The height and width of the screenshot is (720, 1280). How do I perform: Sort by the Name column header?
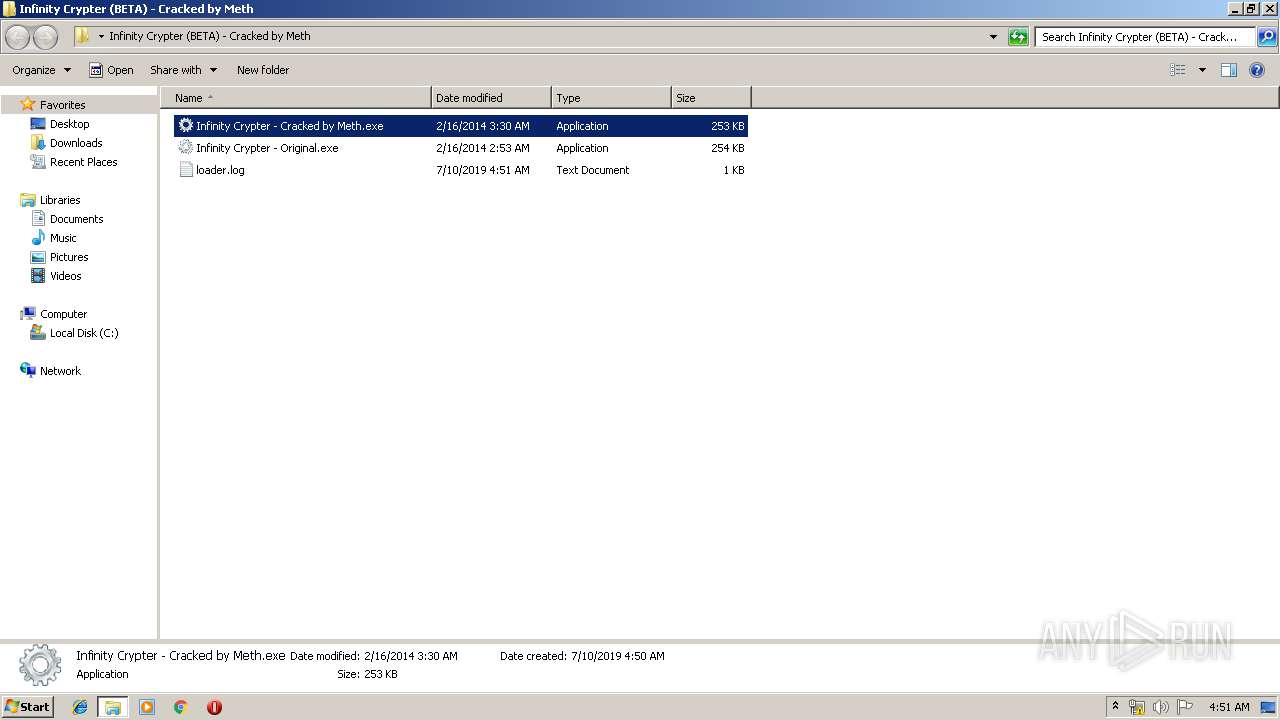(296, 98)
